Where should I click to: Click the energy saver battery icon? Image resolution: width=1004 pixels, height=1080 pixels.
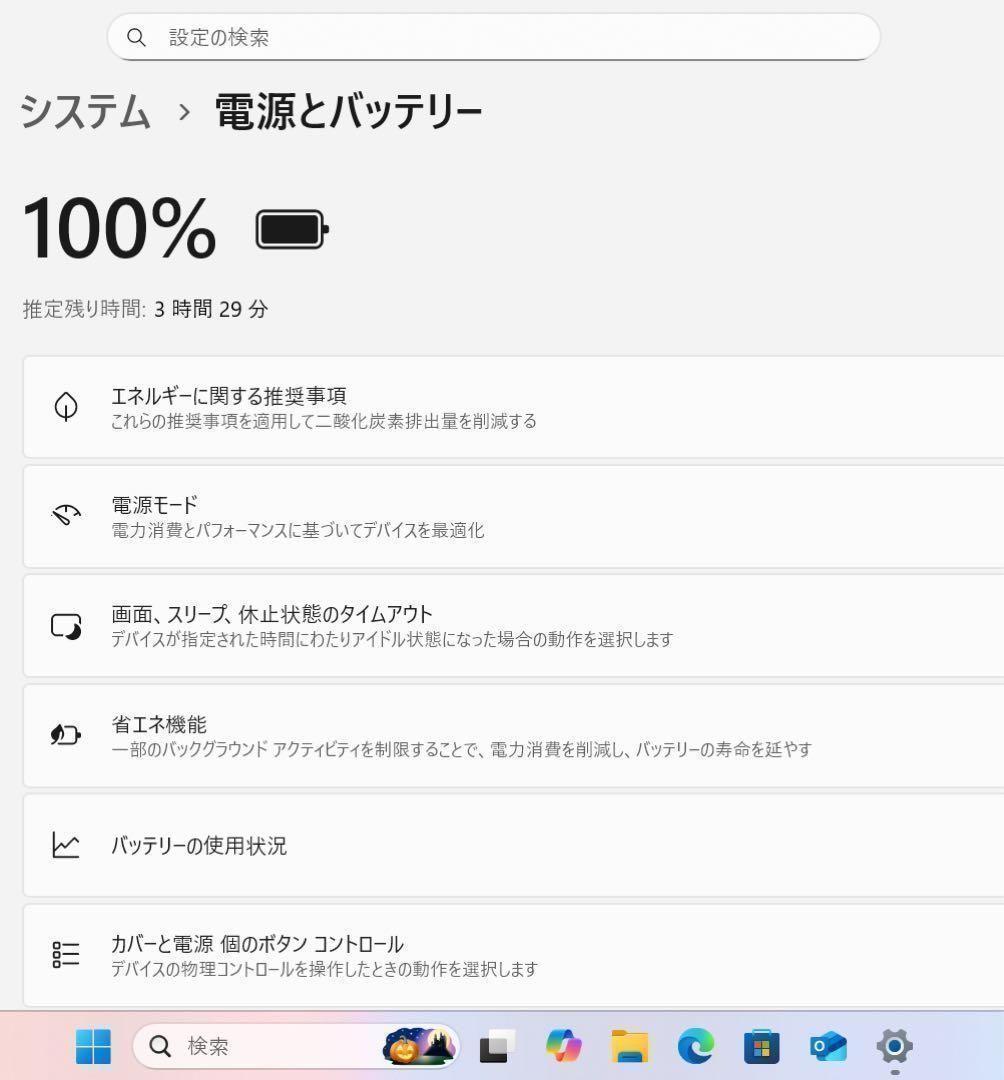pos(66,736)
